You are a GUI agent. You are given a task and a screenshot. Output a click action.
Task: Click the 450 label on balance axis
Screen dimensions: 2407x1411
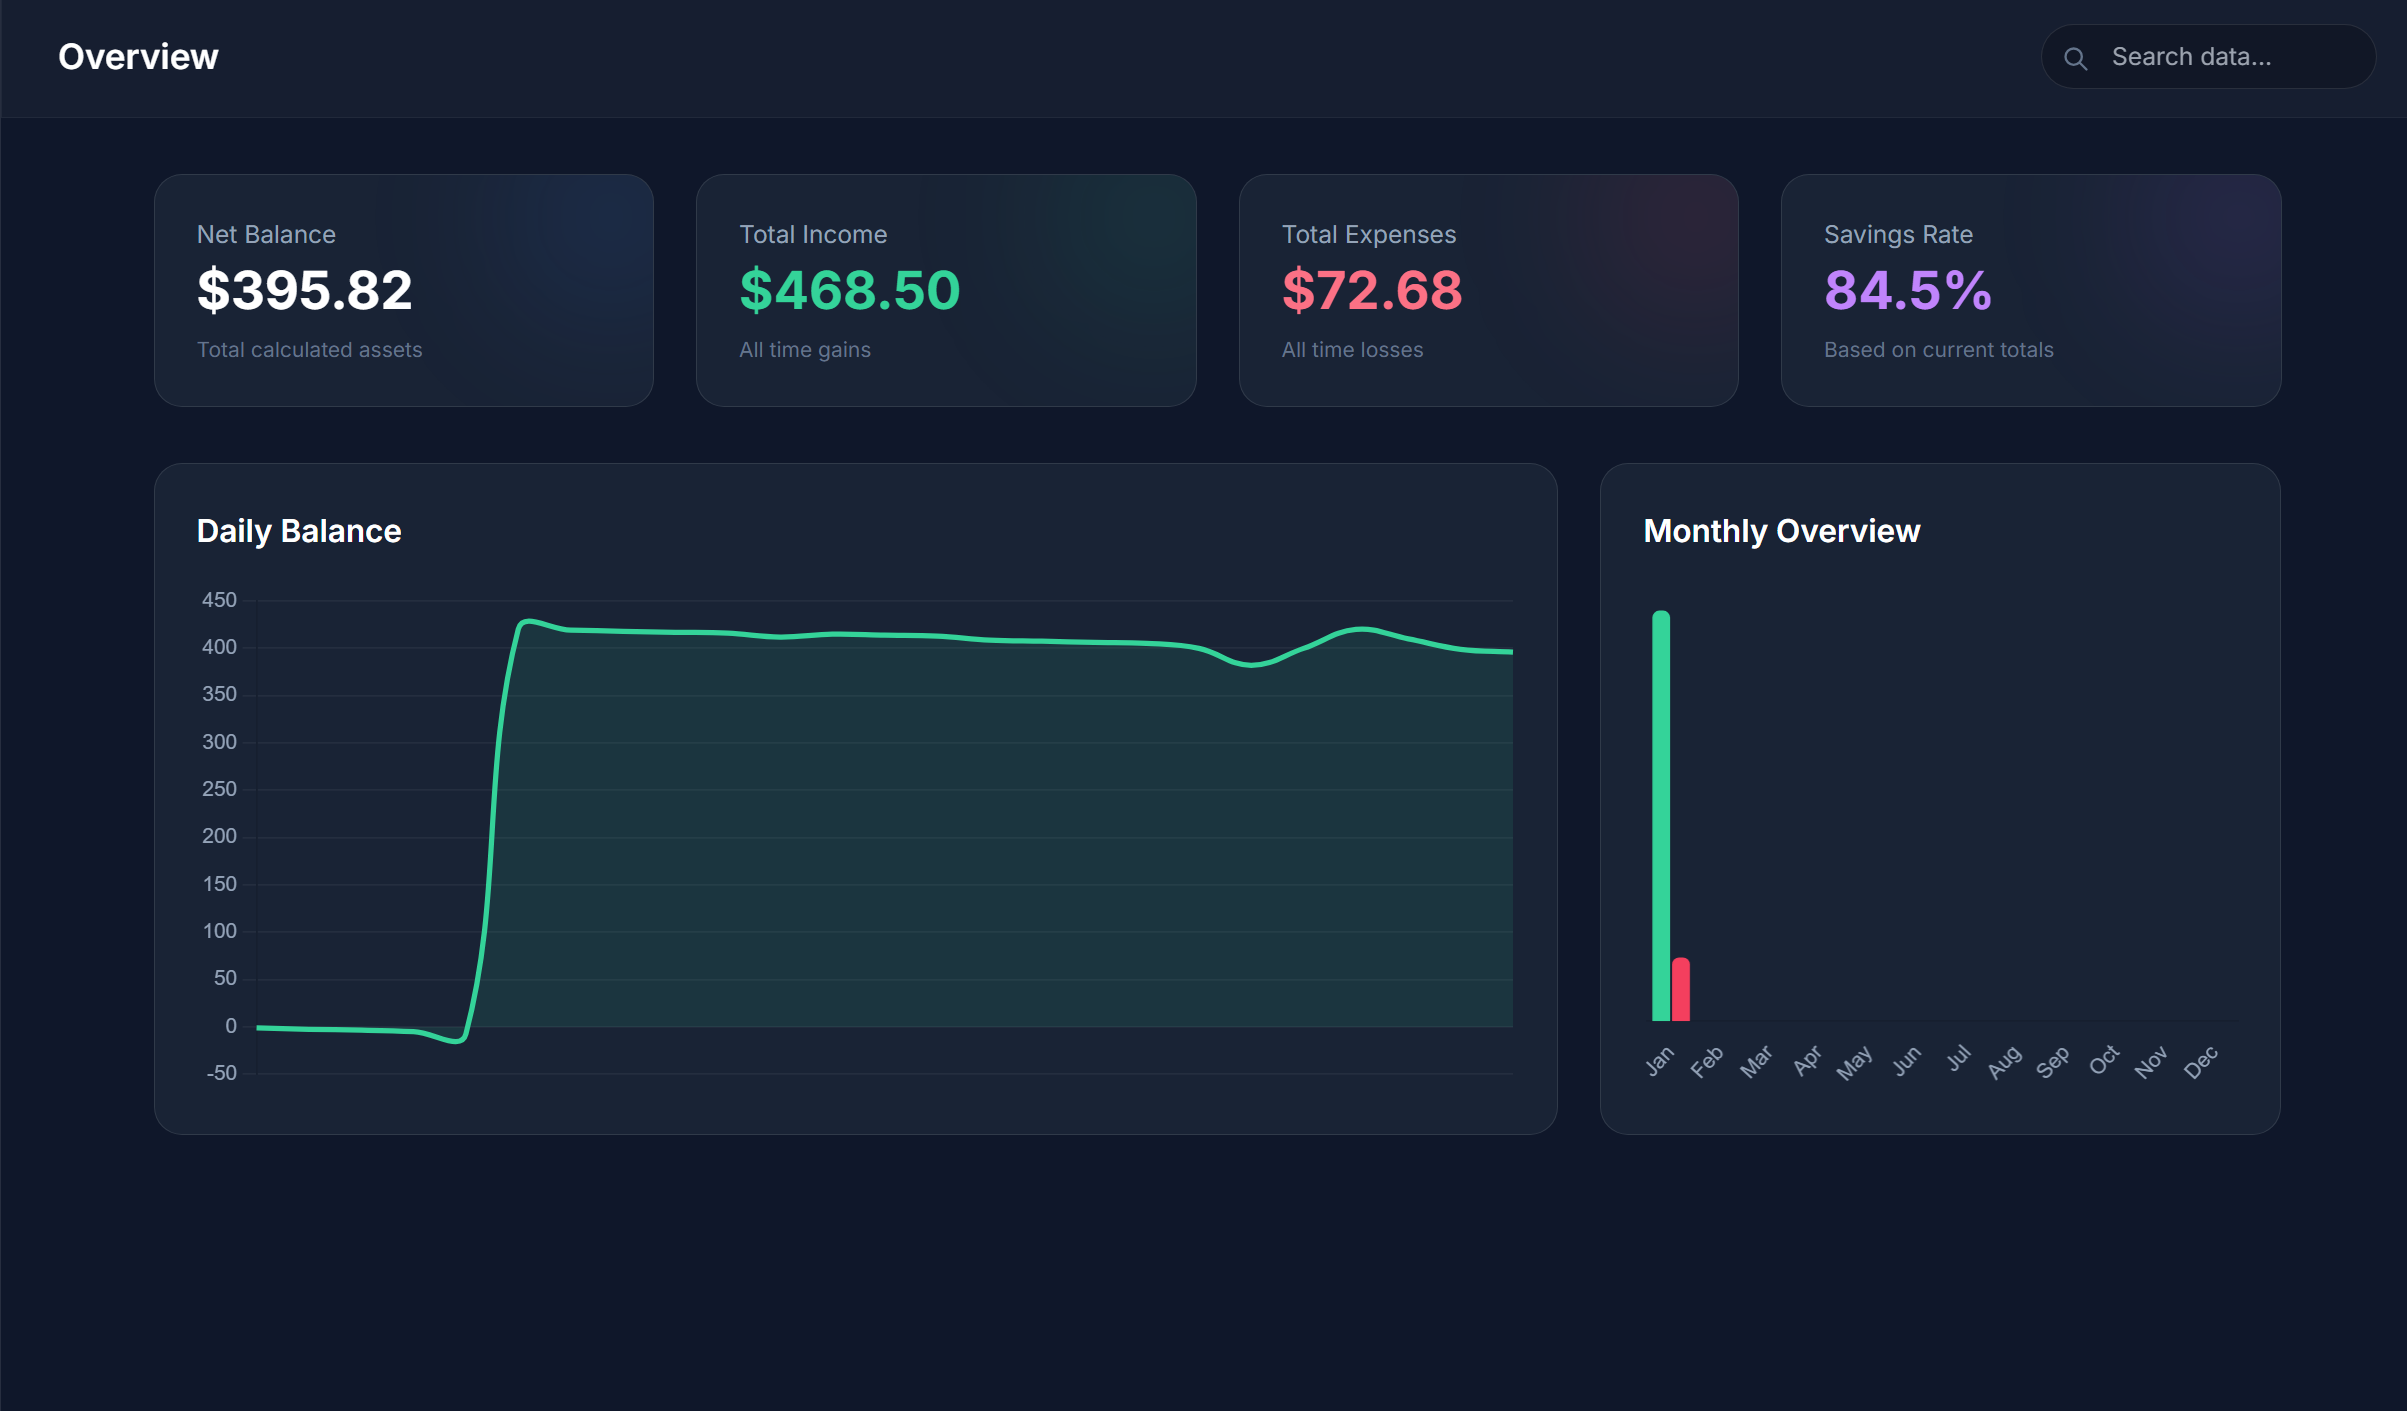coord(219,600)
